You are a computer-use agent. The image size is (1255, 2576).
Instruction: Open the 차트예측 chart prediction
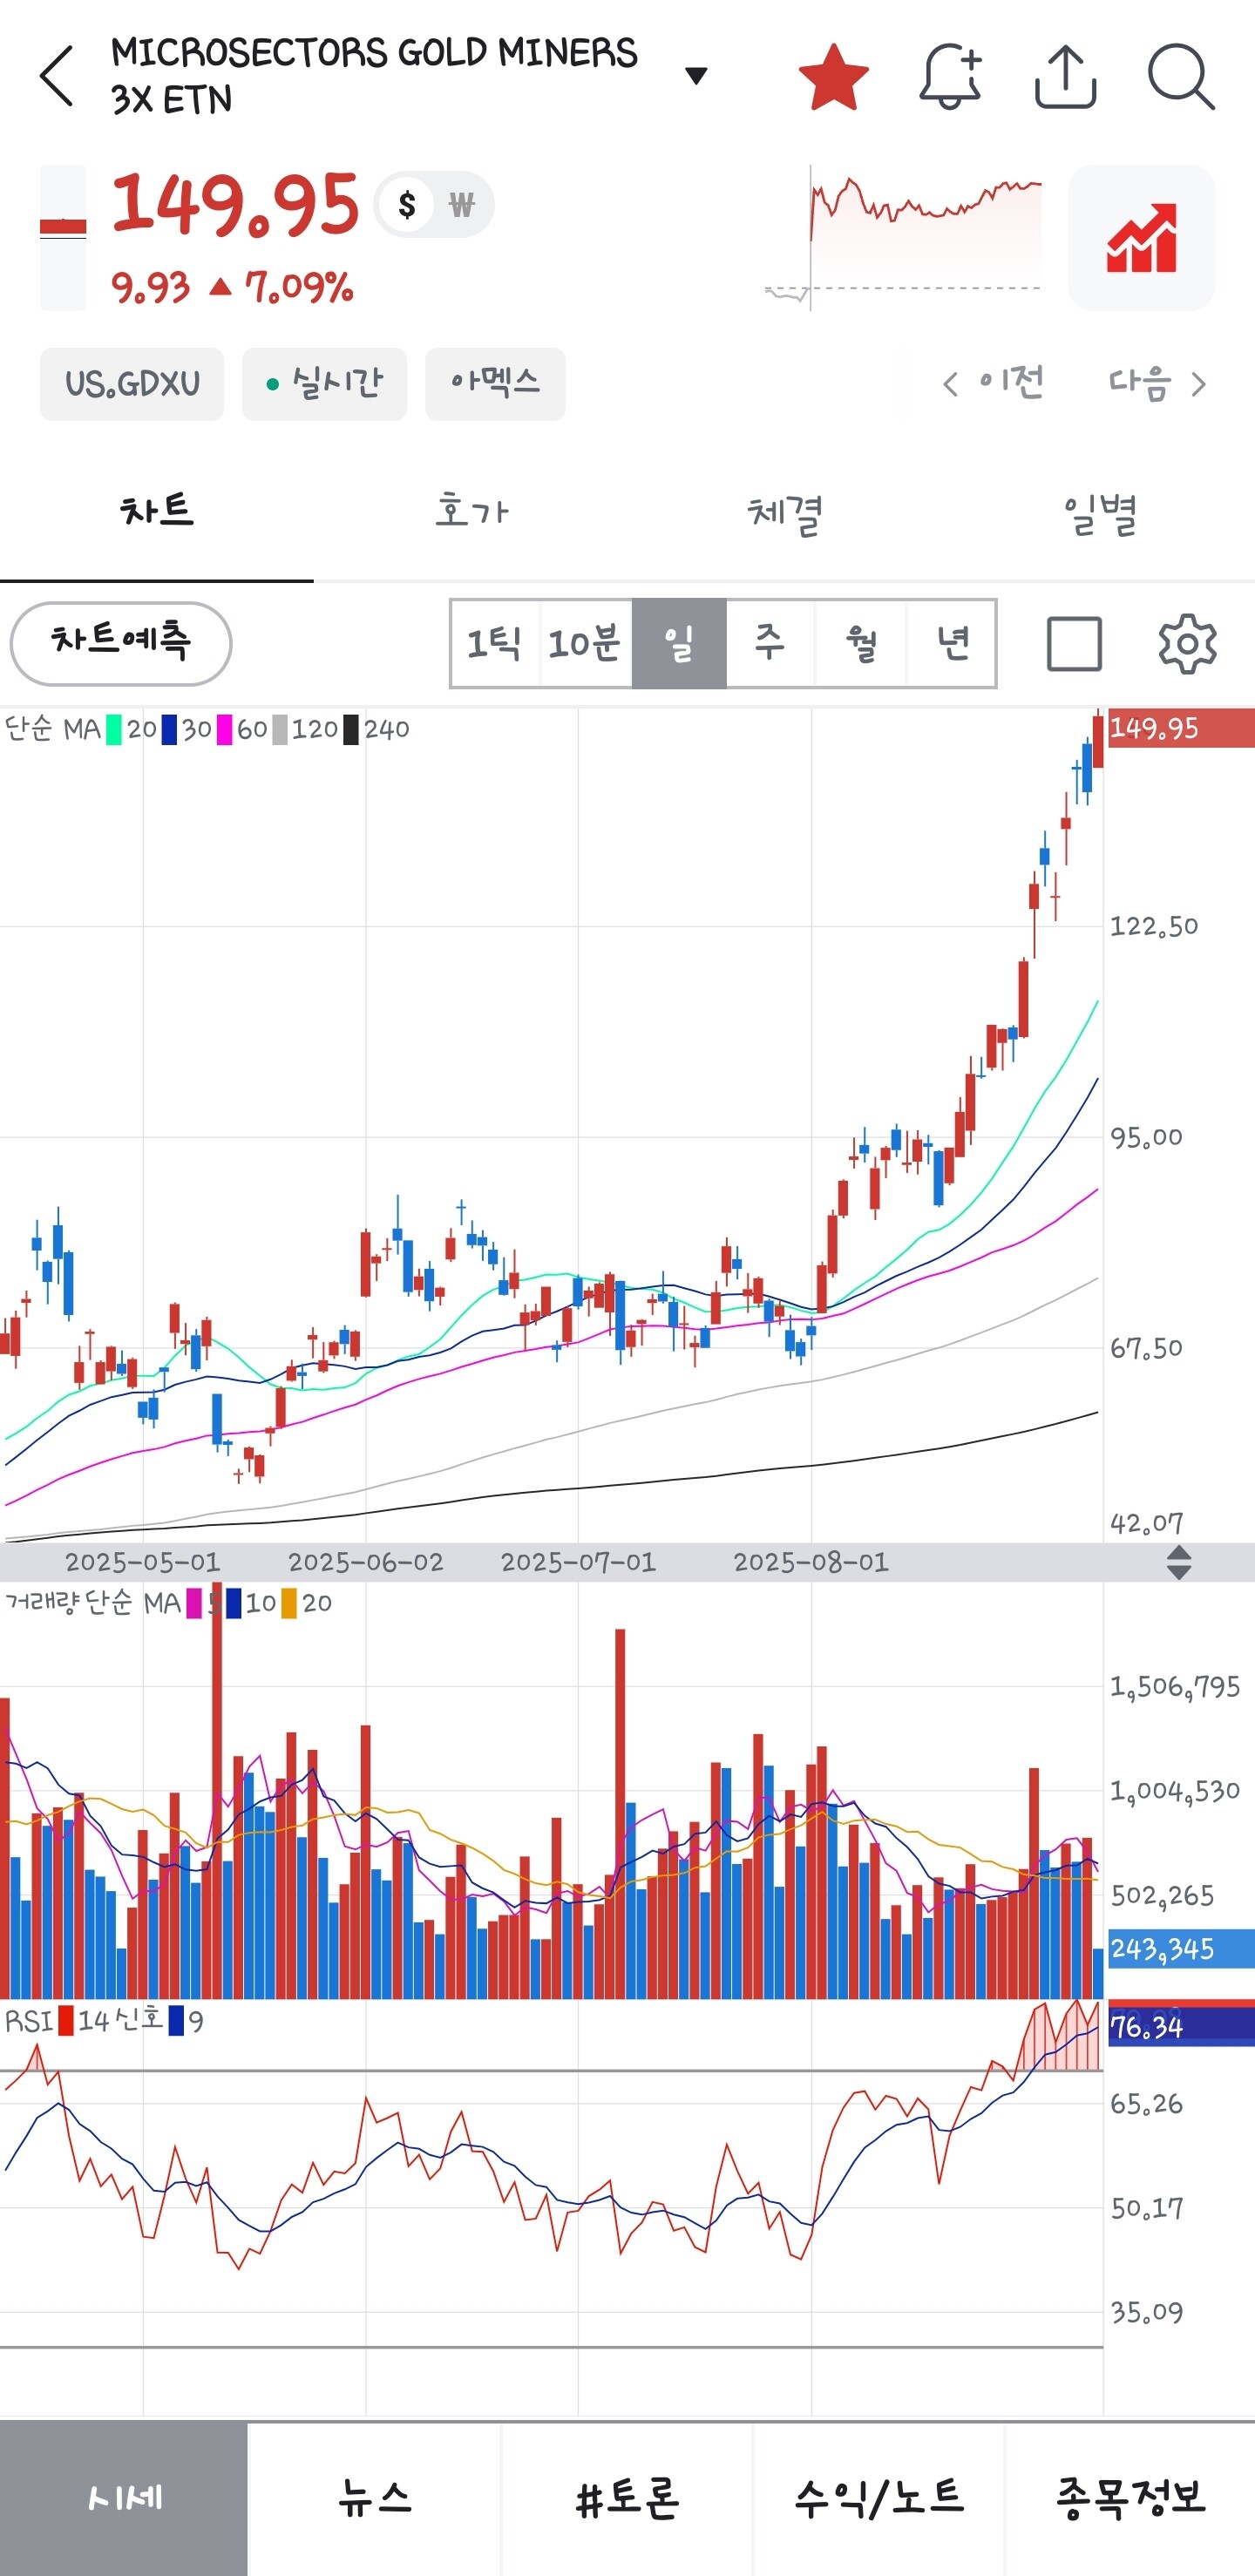[x=121, y=643]
